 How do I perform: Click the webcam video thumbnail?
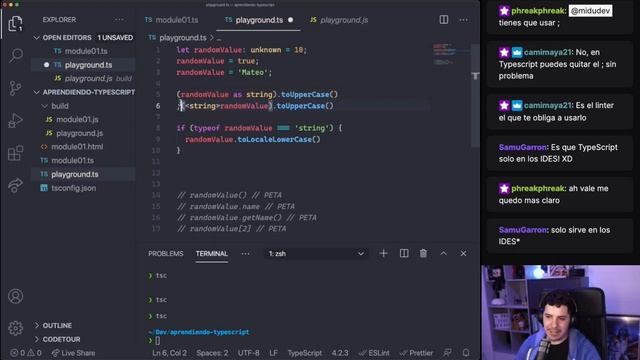pos(560,313)
